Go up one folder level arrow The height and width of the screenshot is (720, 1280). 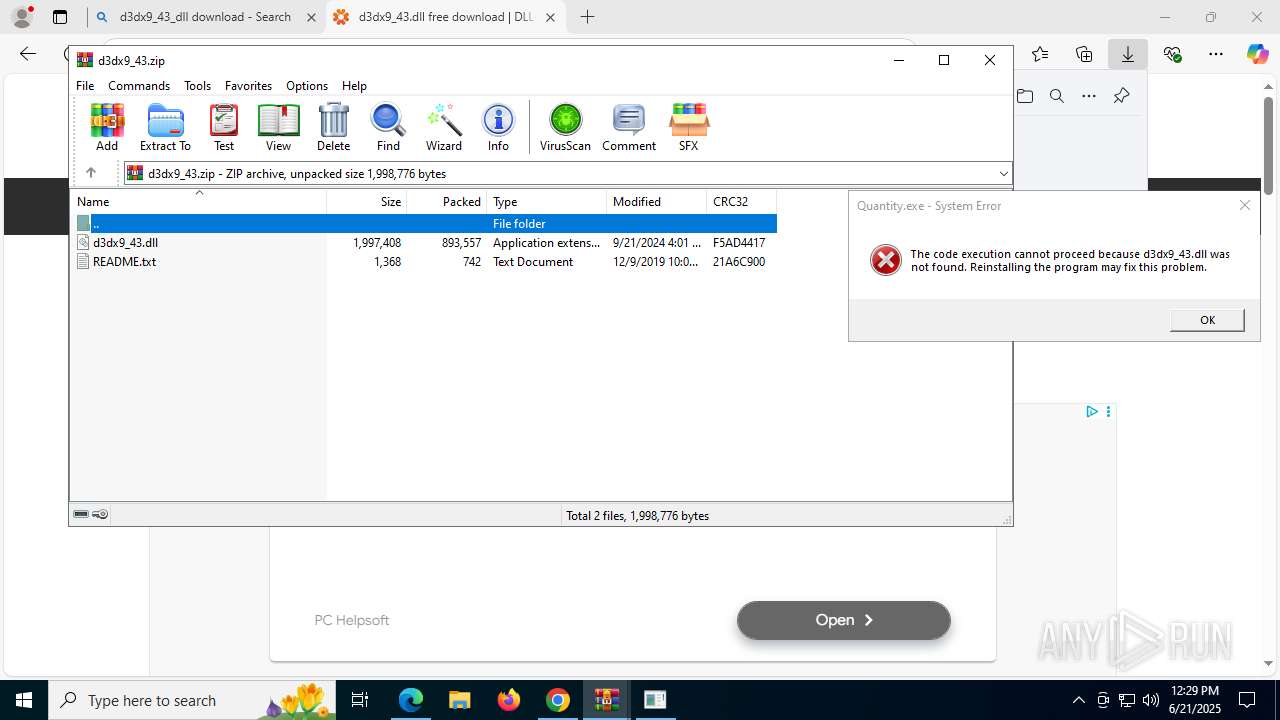91,173
